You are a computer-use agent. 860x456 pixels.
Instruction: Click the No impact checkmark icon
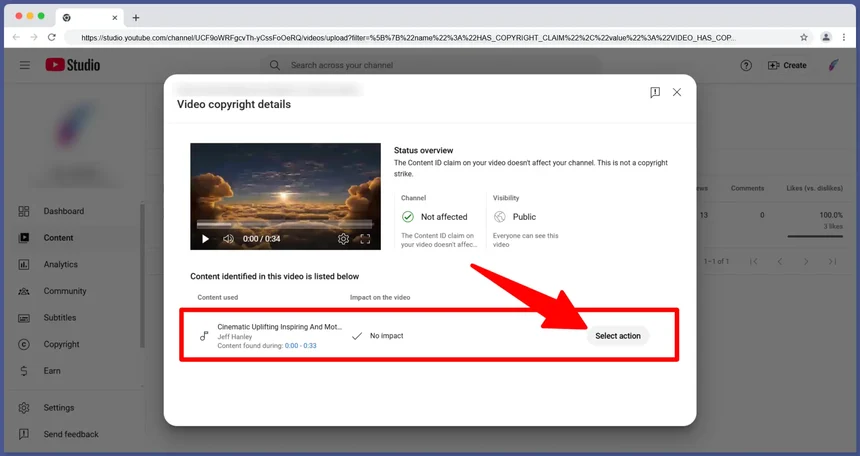[x=357, y=336]
